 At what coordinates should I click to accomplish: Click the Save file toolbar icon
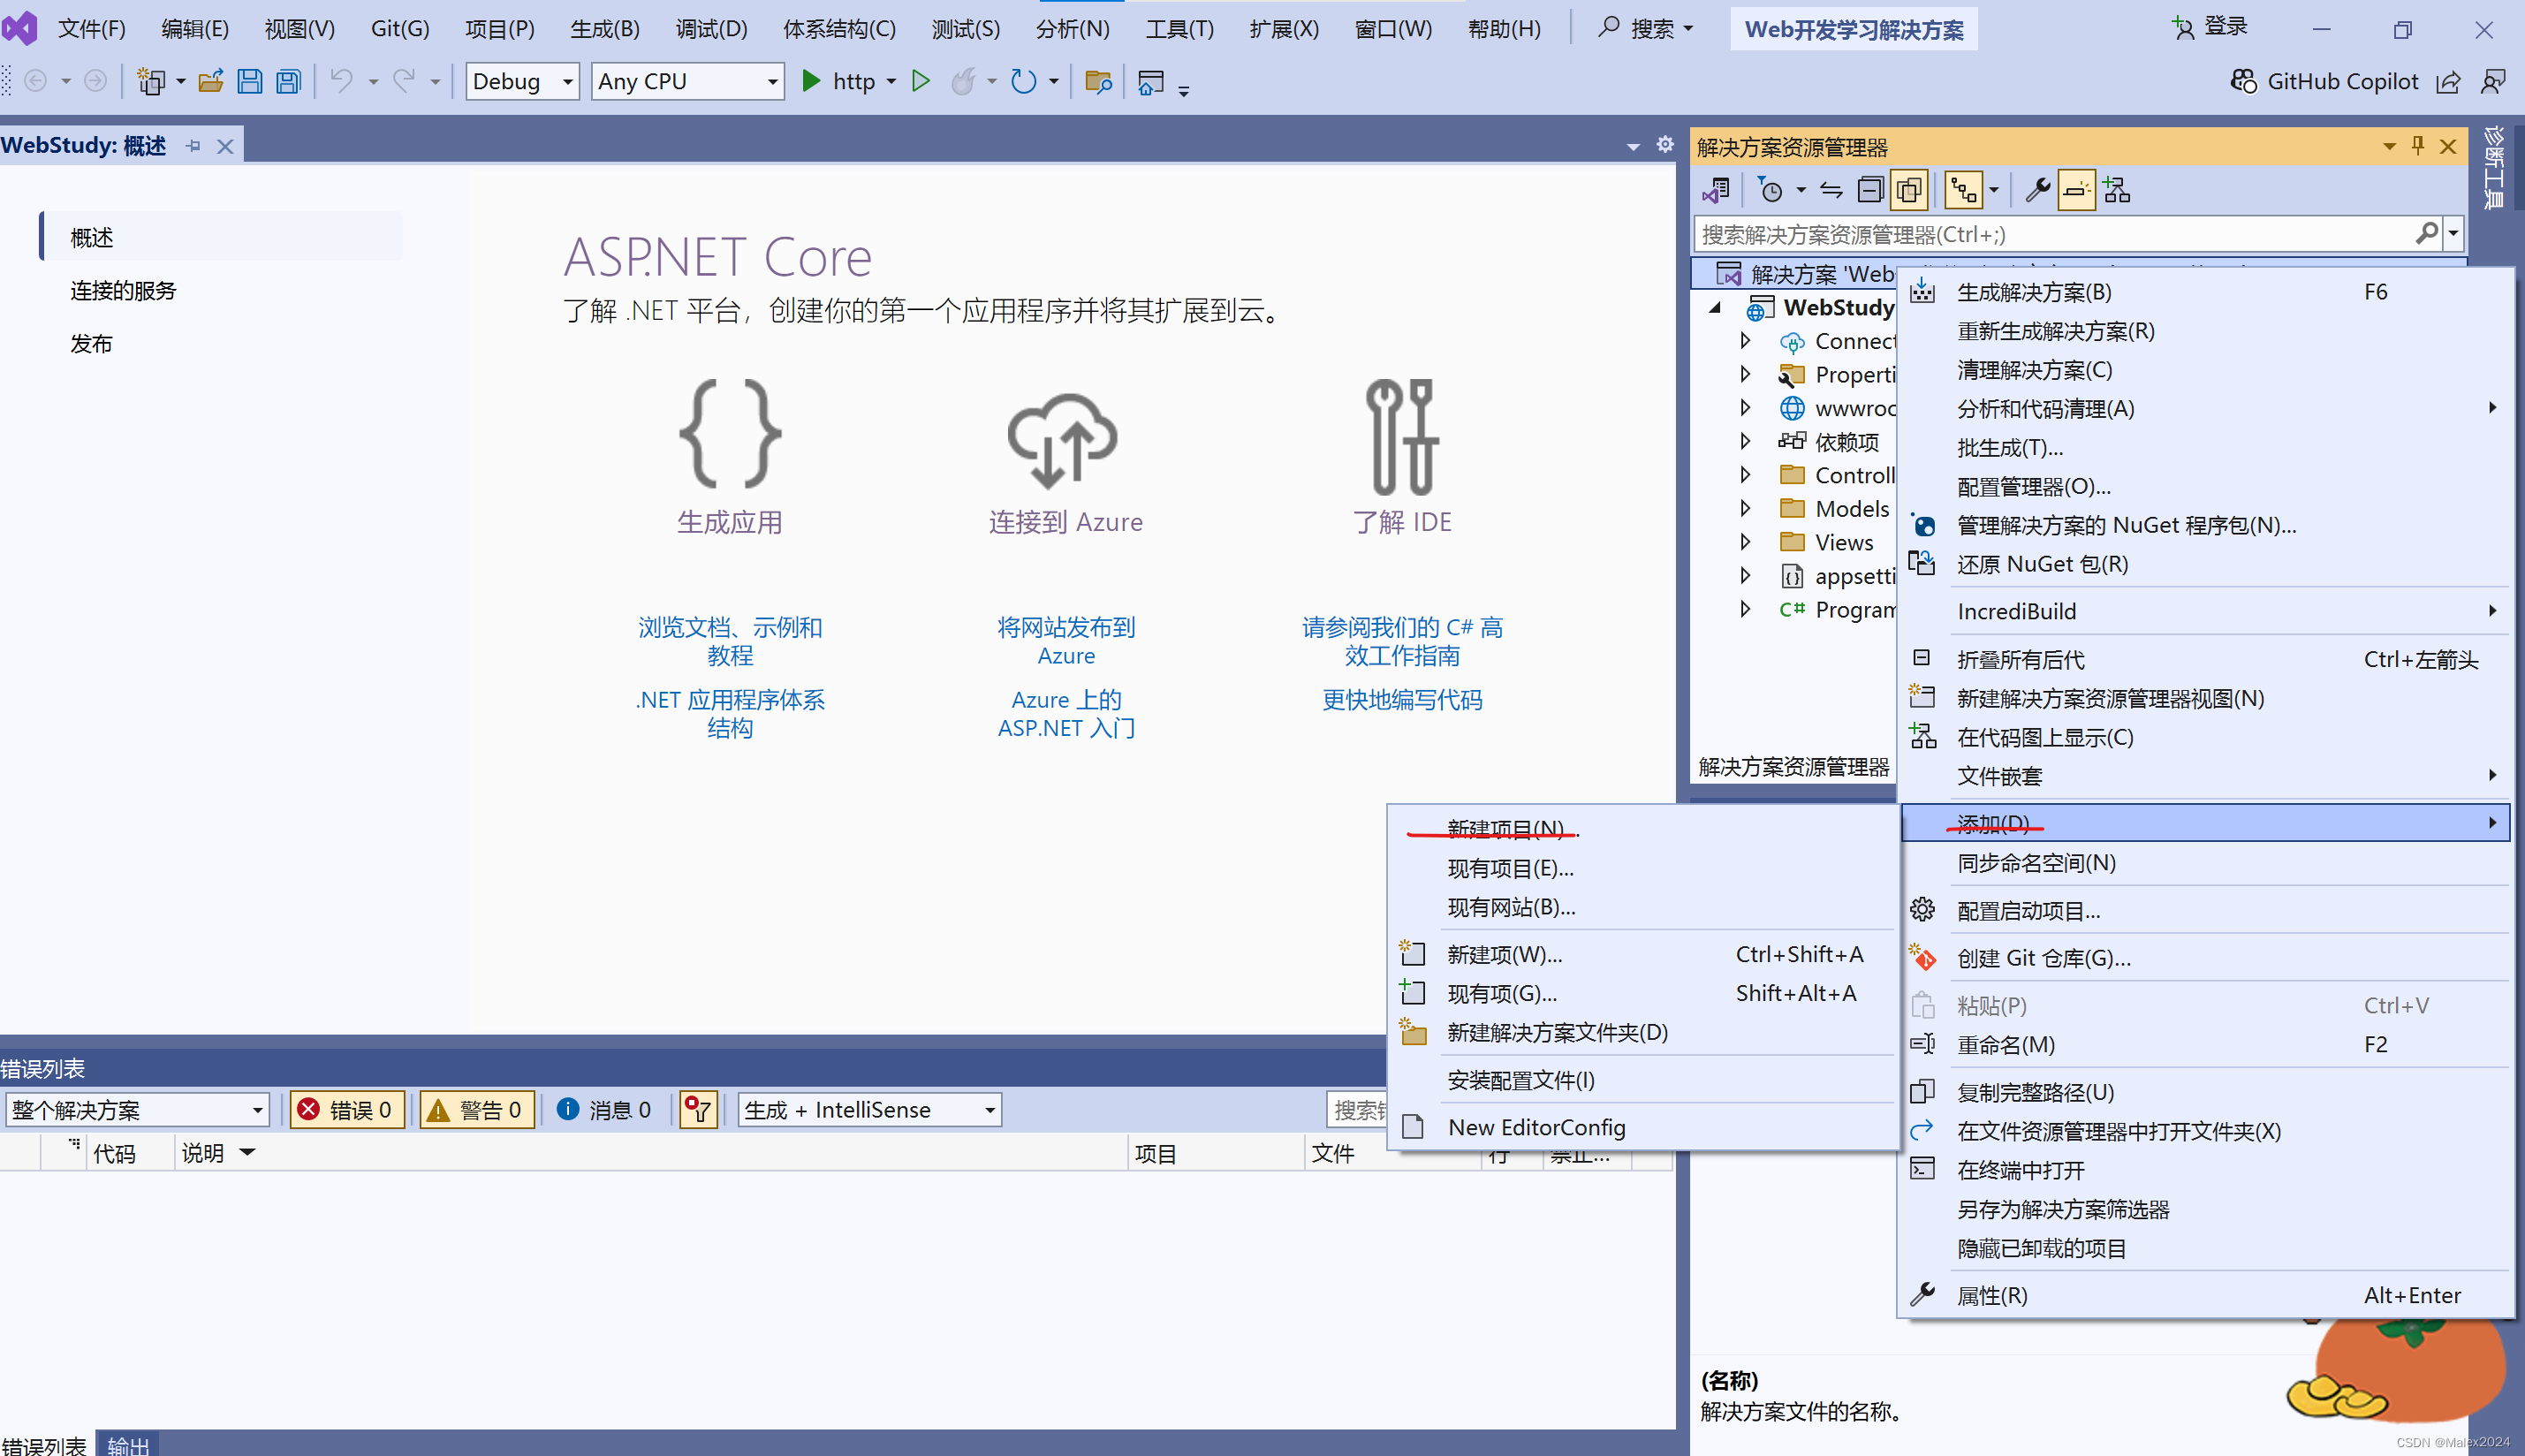[x=249, y=81]
